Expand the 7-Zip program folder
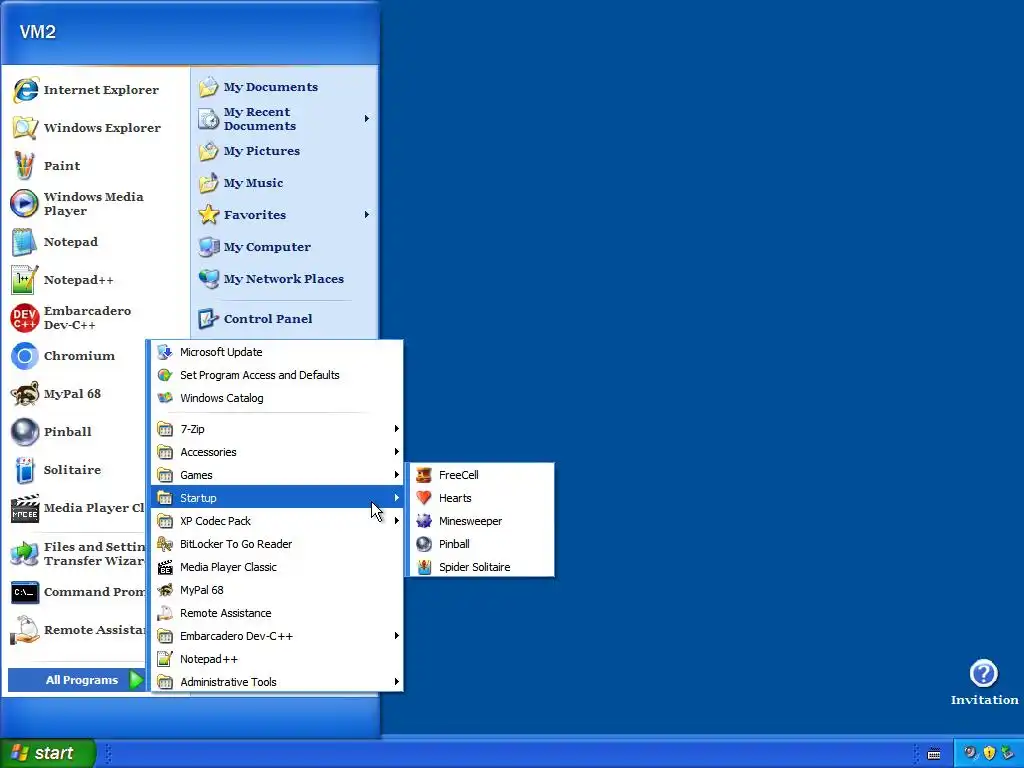1024x768 pixels. tap(277, 429)
